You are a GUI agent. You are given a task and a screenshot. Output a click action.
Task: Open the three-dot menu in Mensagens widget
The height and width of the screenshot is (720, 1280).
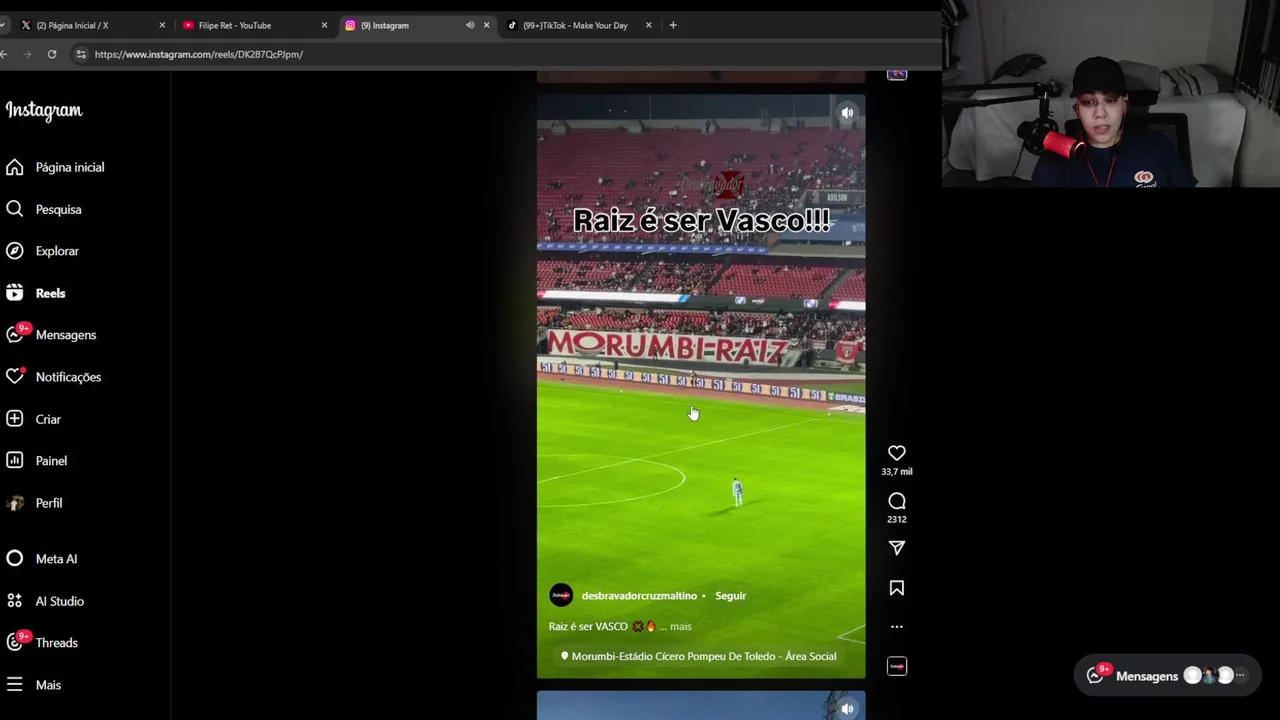tap(1240, 676)
